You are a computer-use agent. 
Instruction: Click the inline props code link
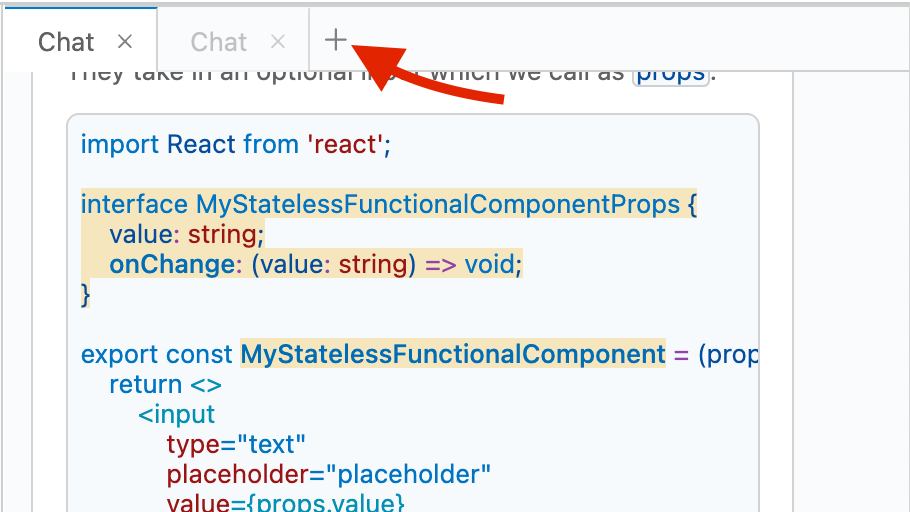click(x=671, y=75)
